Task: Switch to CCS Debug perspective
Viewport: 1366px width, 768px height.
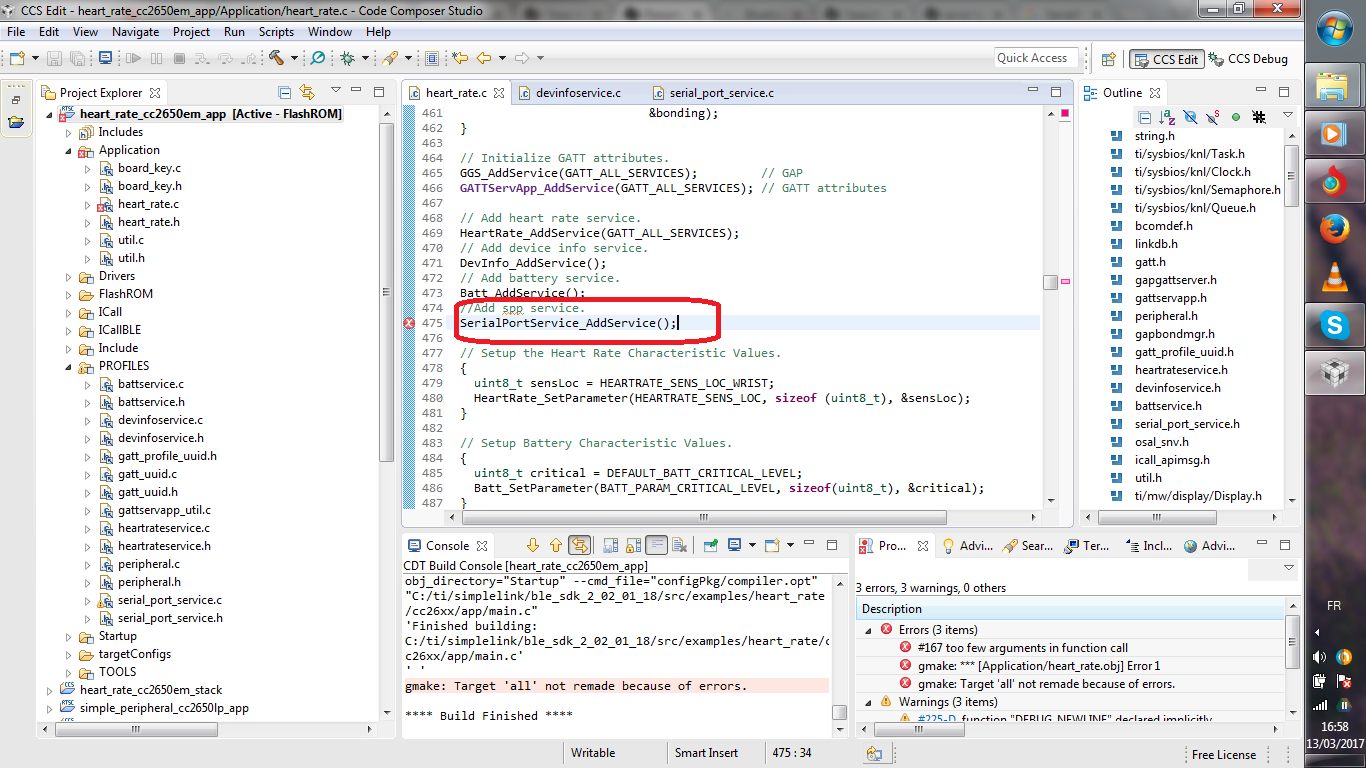Action: [x=1248, y=59]
